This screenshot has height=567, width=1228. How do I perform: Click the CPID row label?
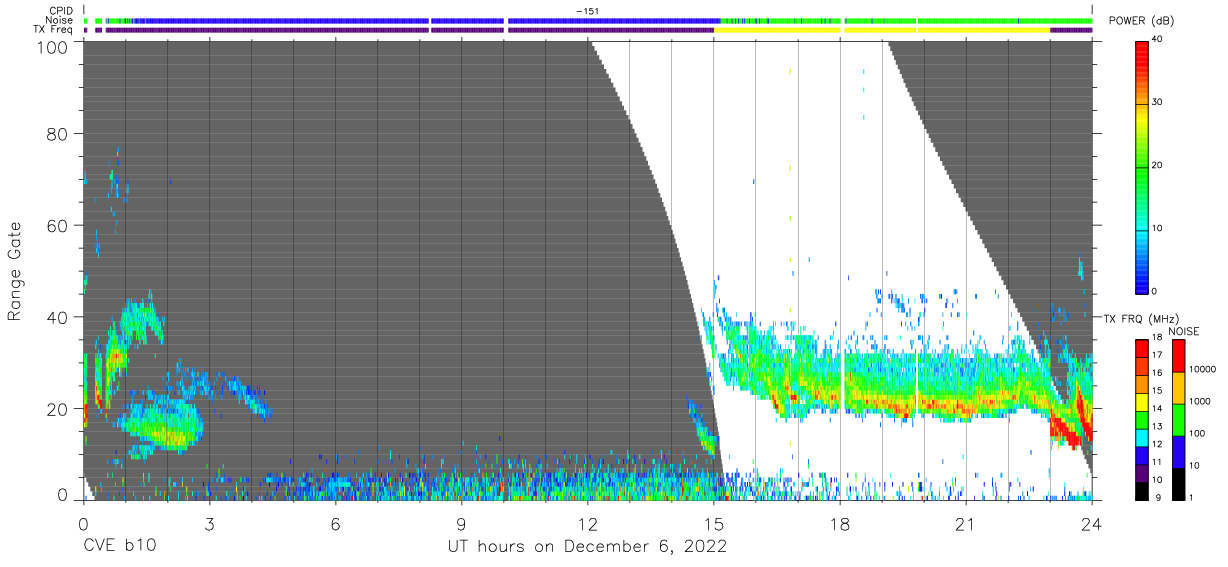pyautogui.click(x=62, y=11)
